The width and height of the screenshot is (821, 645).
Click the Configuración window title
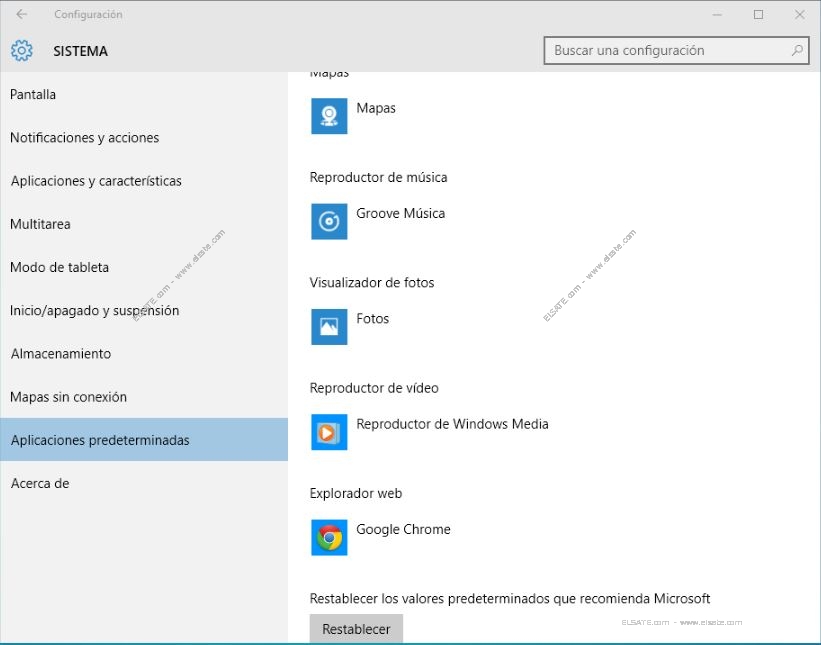coord(88,14)
